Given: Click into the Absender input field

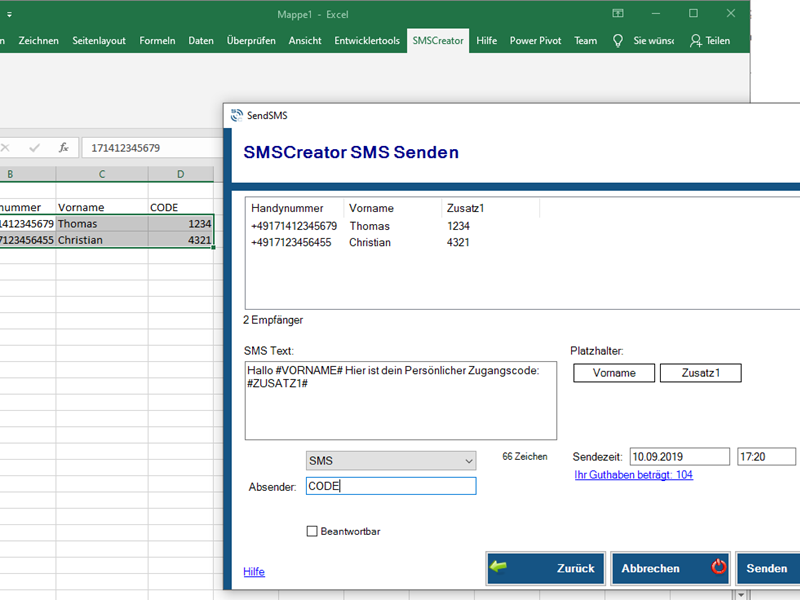Looking at the screenshot, I should pos(391,486).
